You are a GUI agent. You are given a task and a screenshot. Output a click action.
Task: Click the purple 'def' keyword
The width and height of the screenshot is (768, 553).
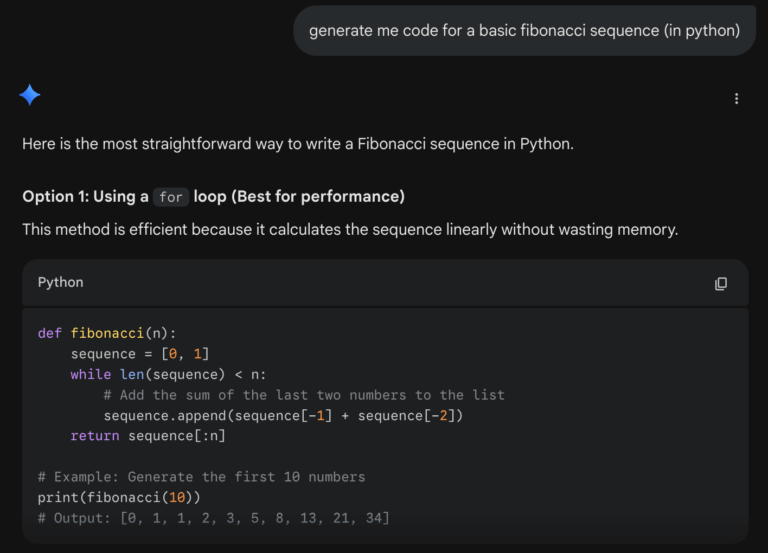click(50, 333)
